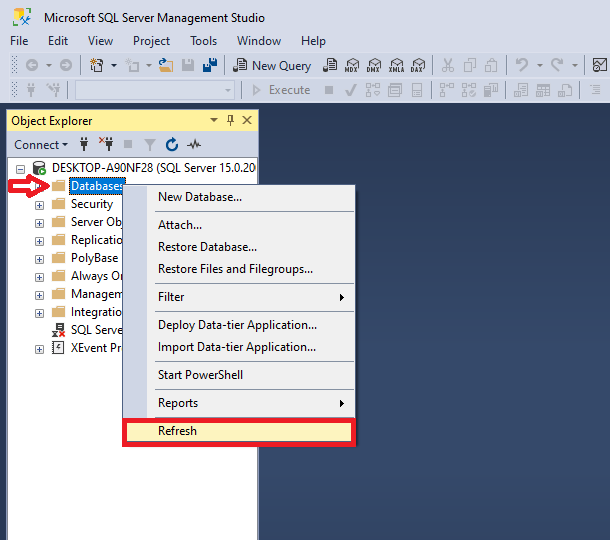610x540 pixels.
Task: Open the Available Databases combo box
Action: point(155,90)
